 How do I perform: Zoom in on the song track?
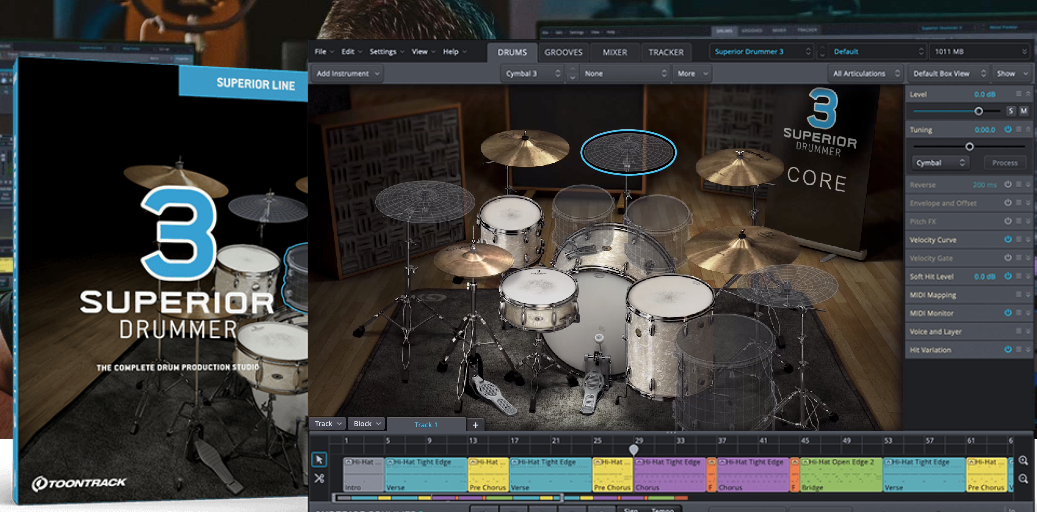tap(1023, 461)
